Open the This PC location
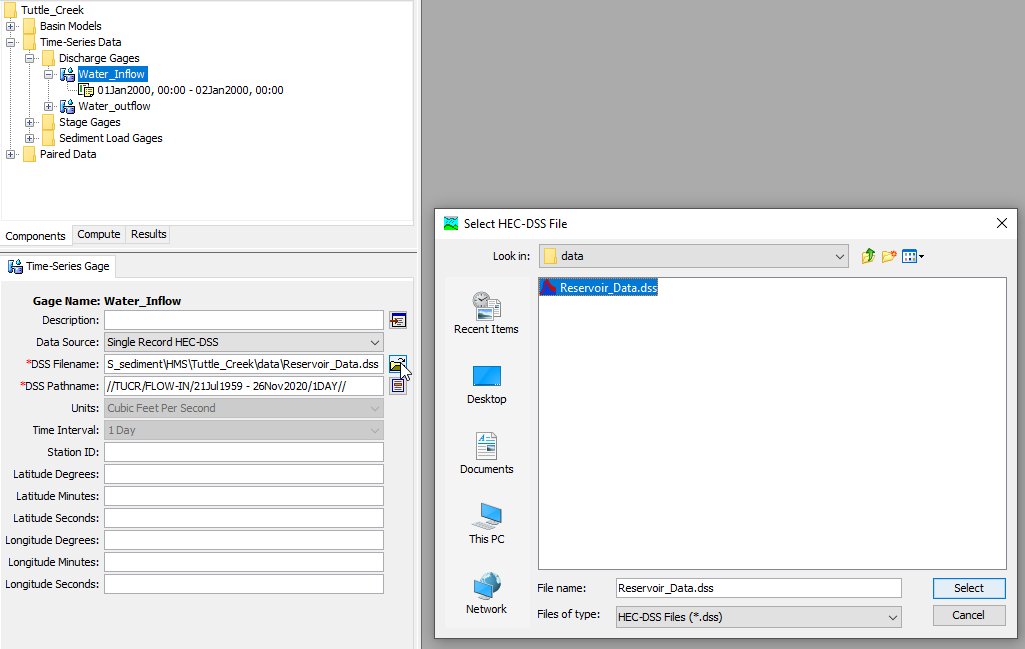 (486, 523)
